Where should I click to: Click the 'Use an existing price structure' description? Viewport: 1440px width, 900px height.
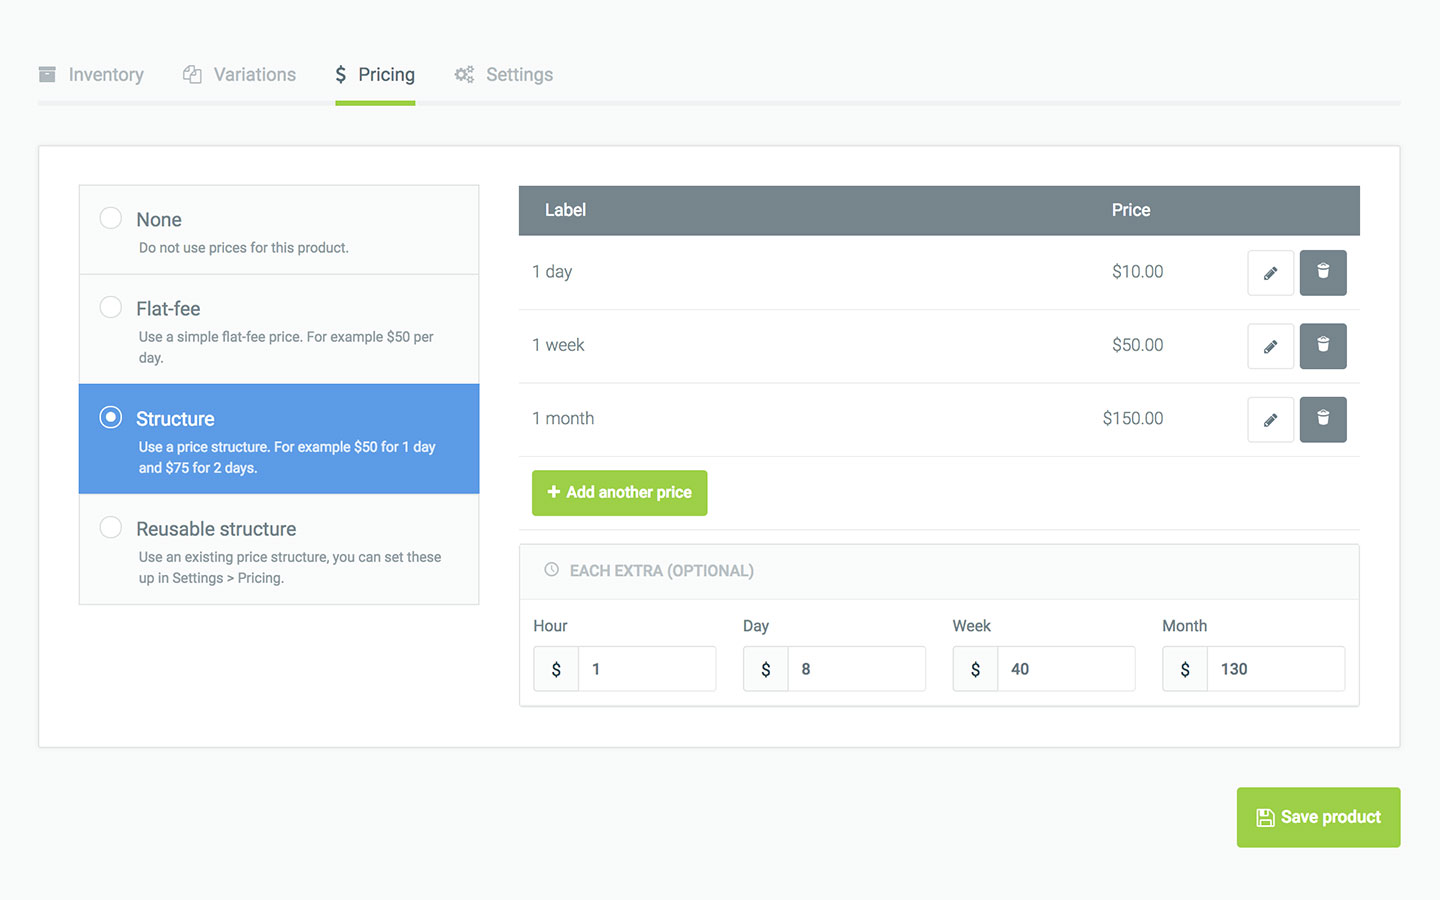click(x=290, y=567)
